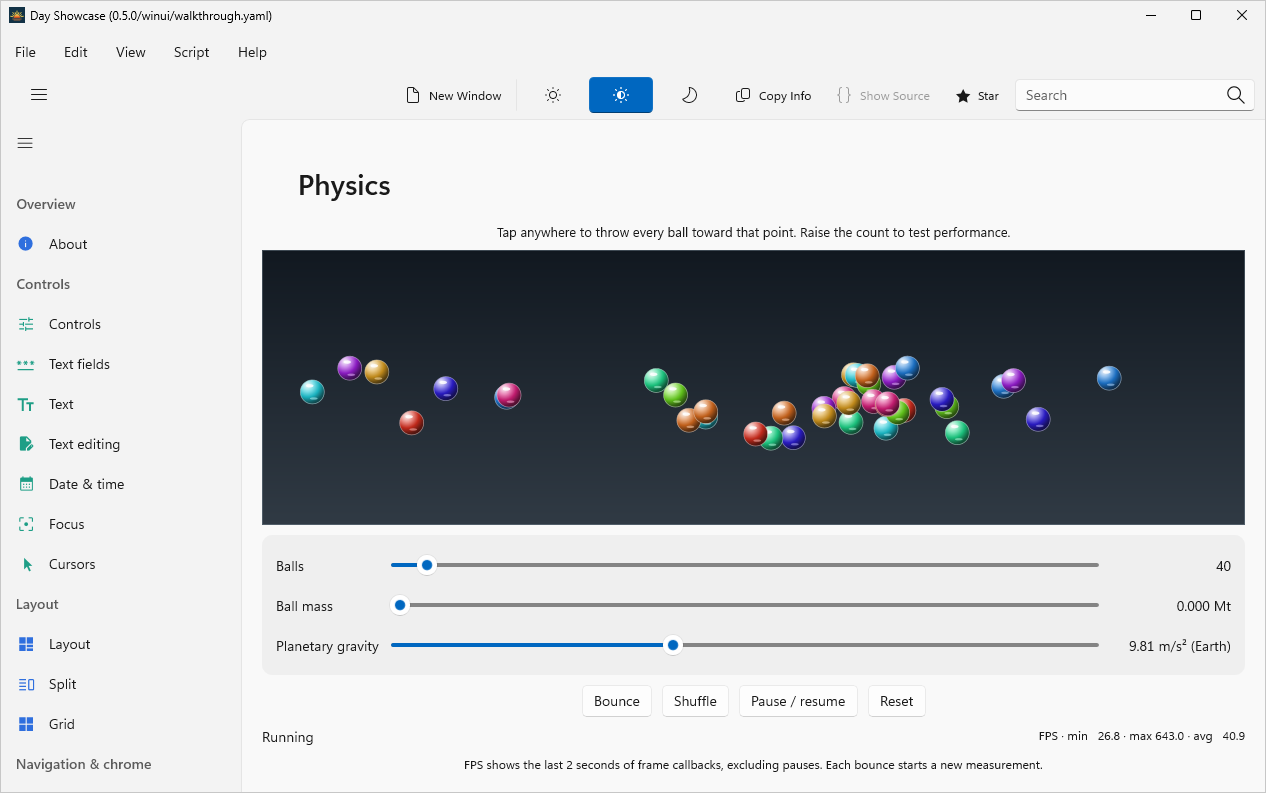Click the Reset button
Viewport: 1266px width, 793px height.
click(896, 701)
